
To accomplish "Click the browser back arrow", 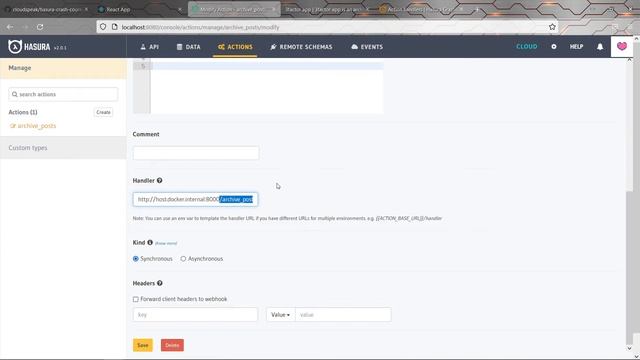I will (10, 27).
